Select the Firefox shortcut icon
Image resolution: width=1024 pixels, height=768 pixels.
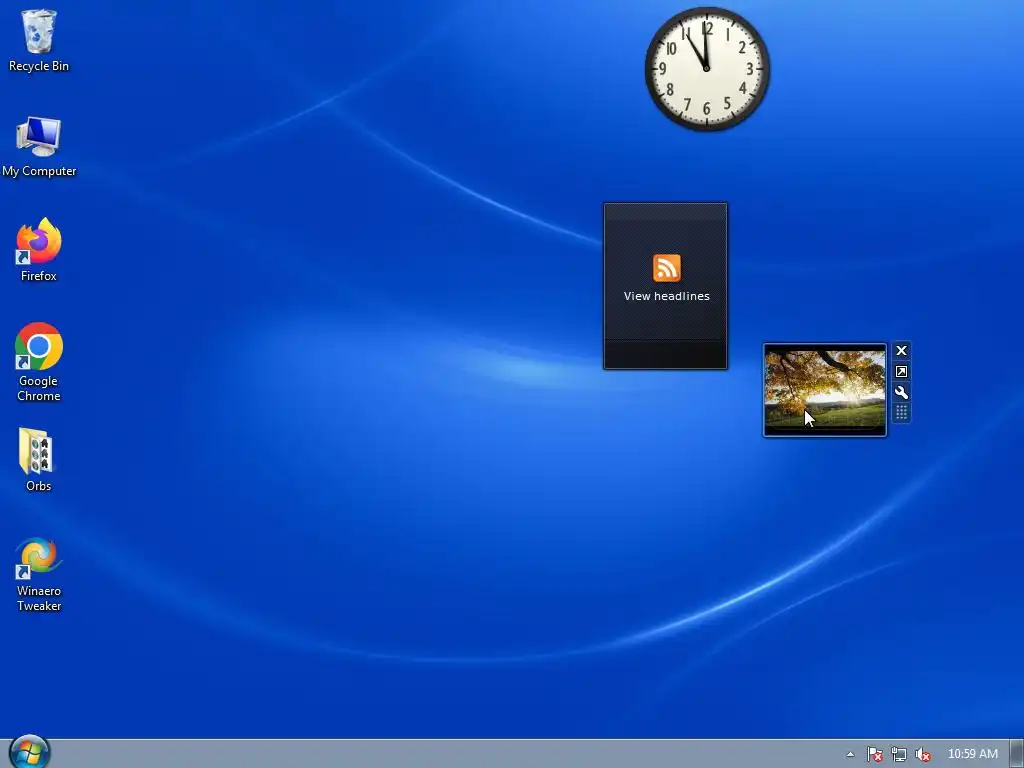pos(39,251)
